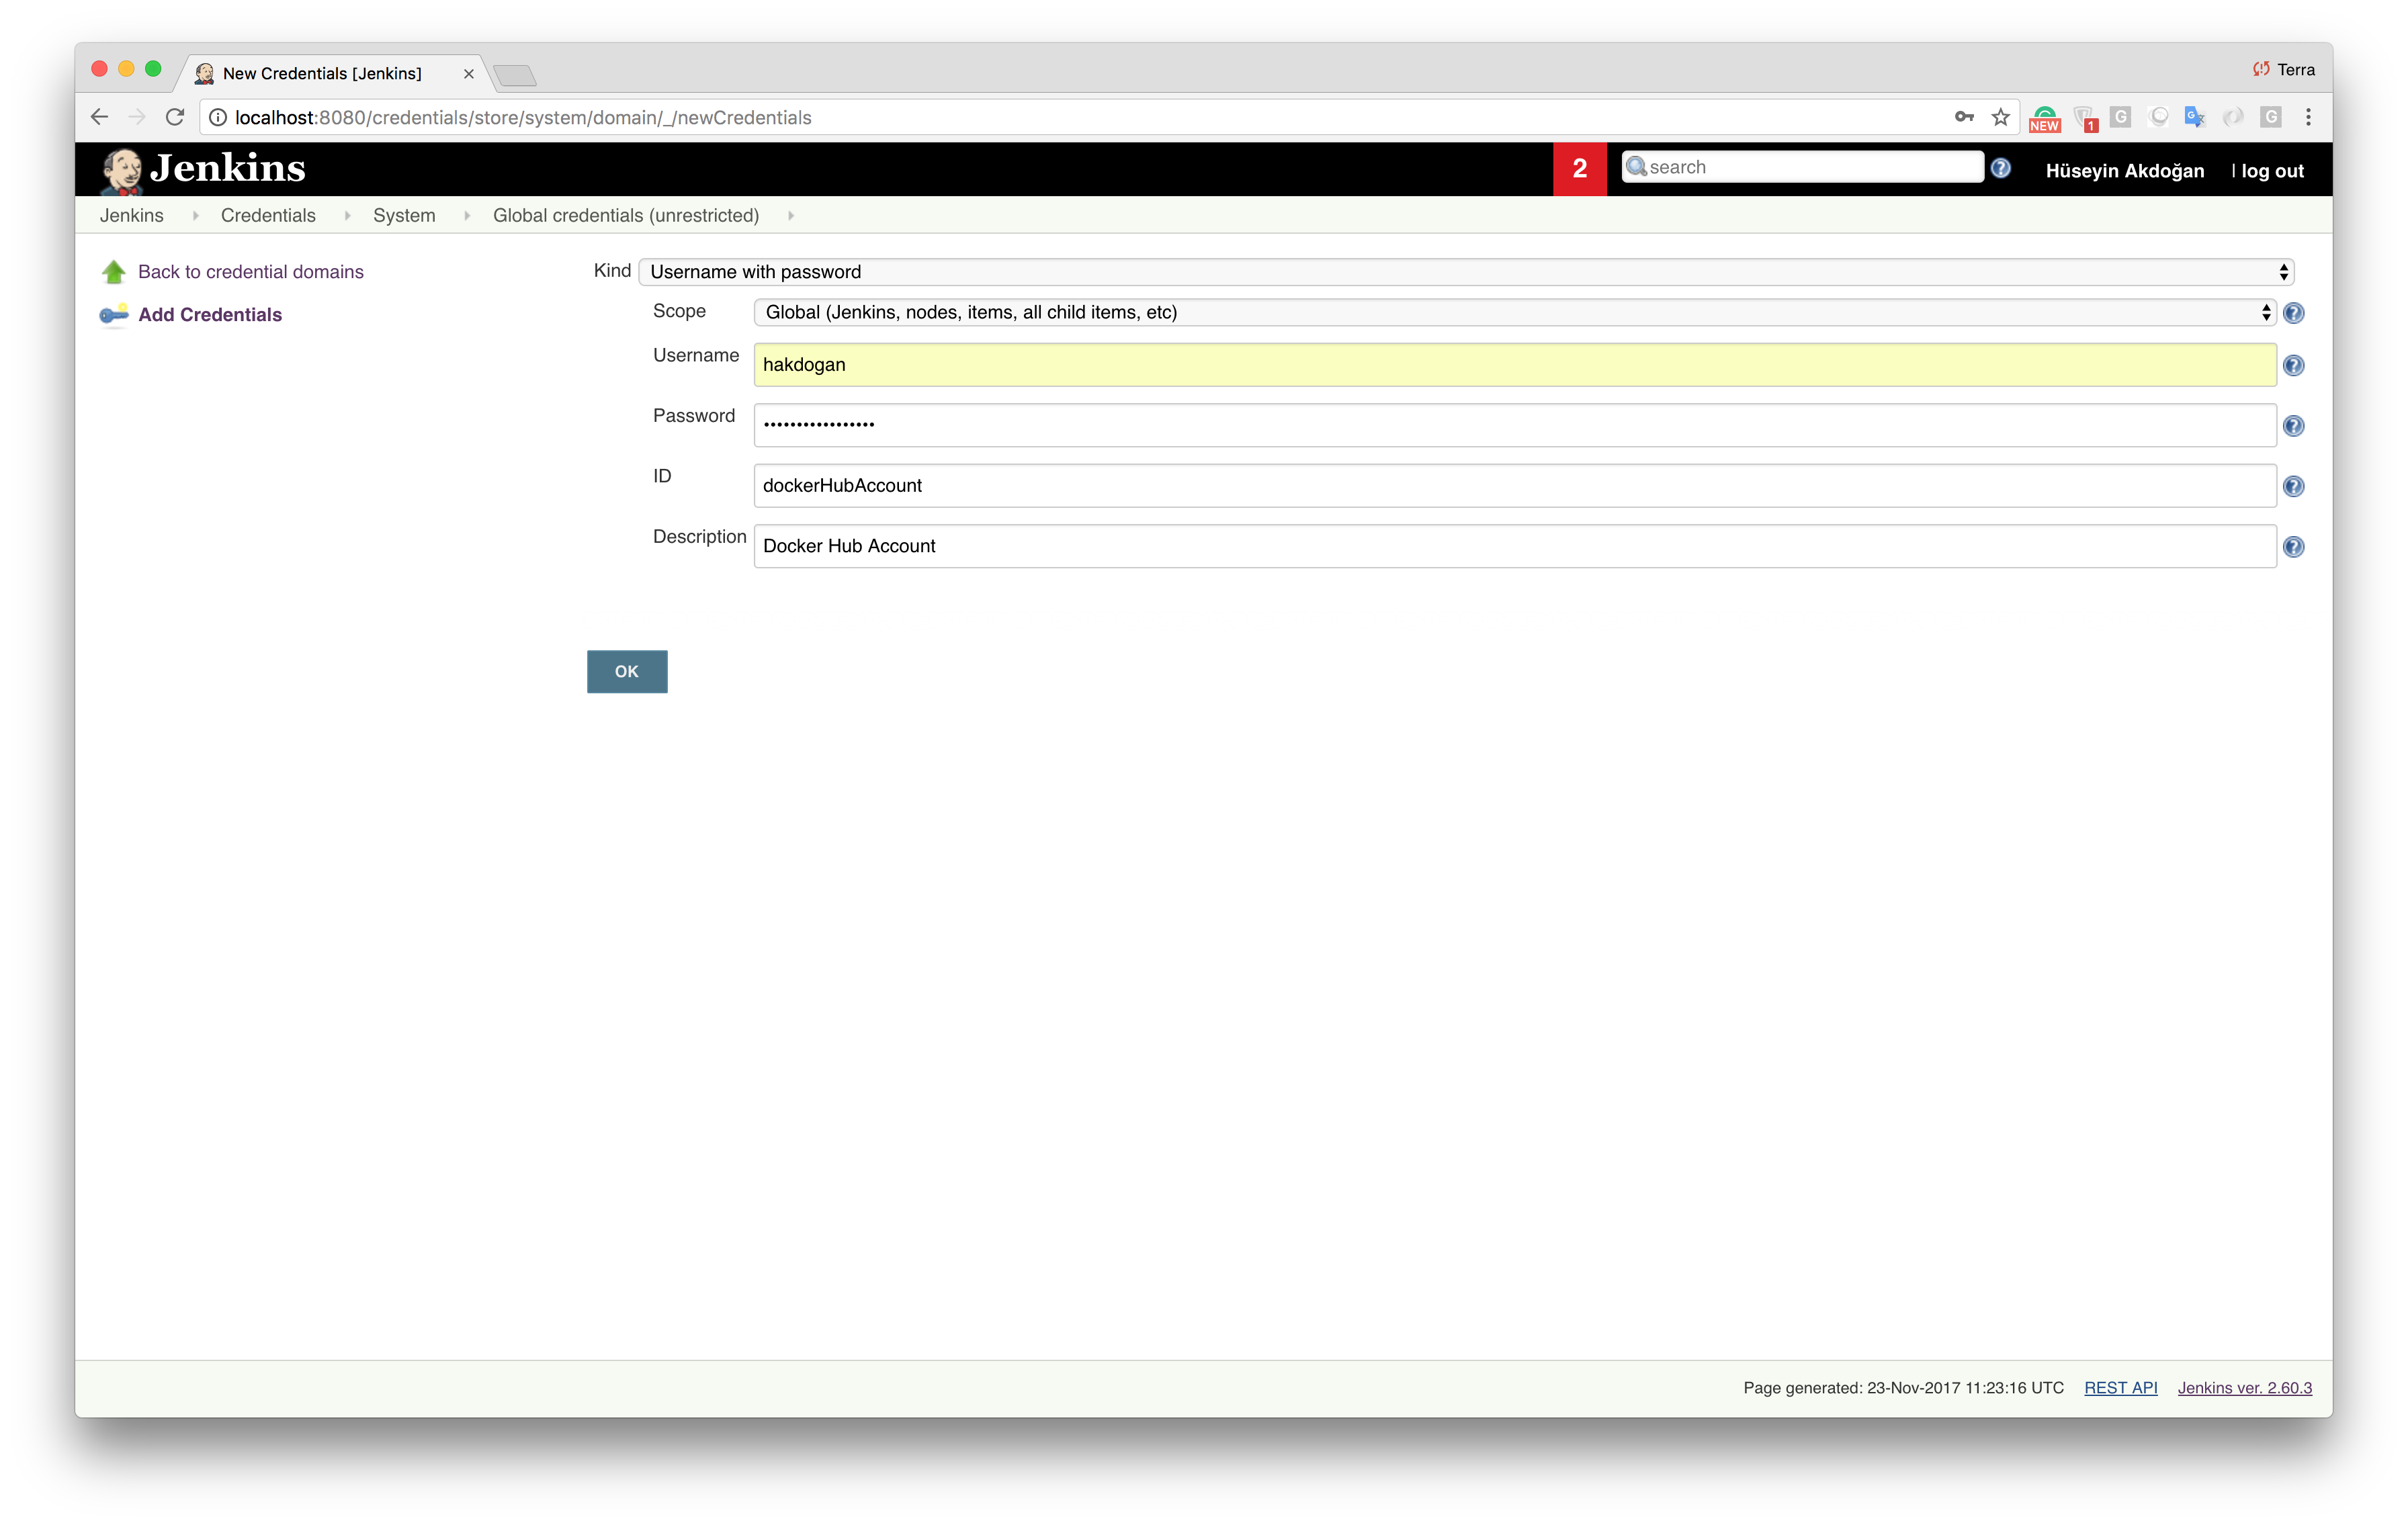Click the Global credentials breadcrumb item

click(x=625, y=214)
